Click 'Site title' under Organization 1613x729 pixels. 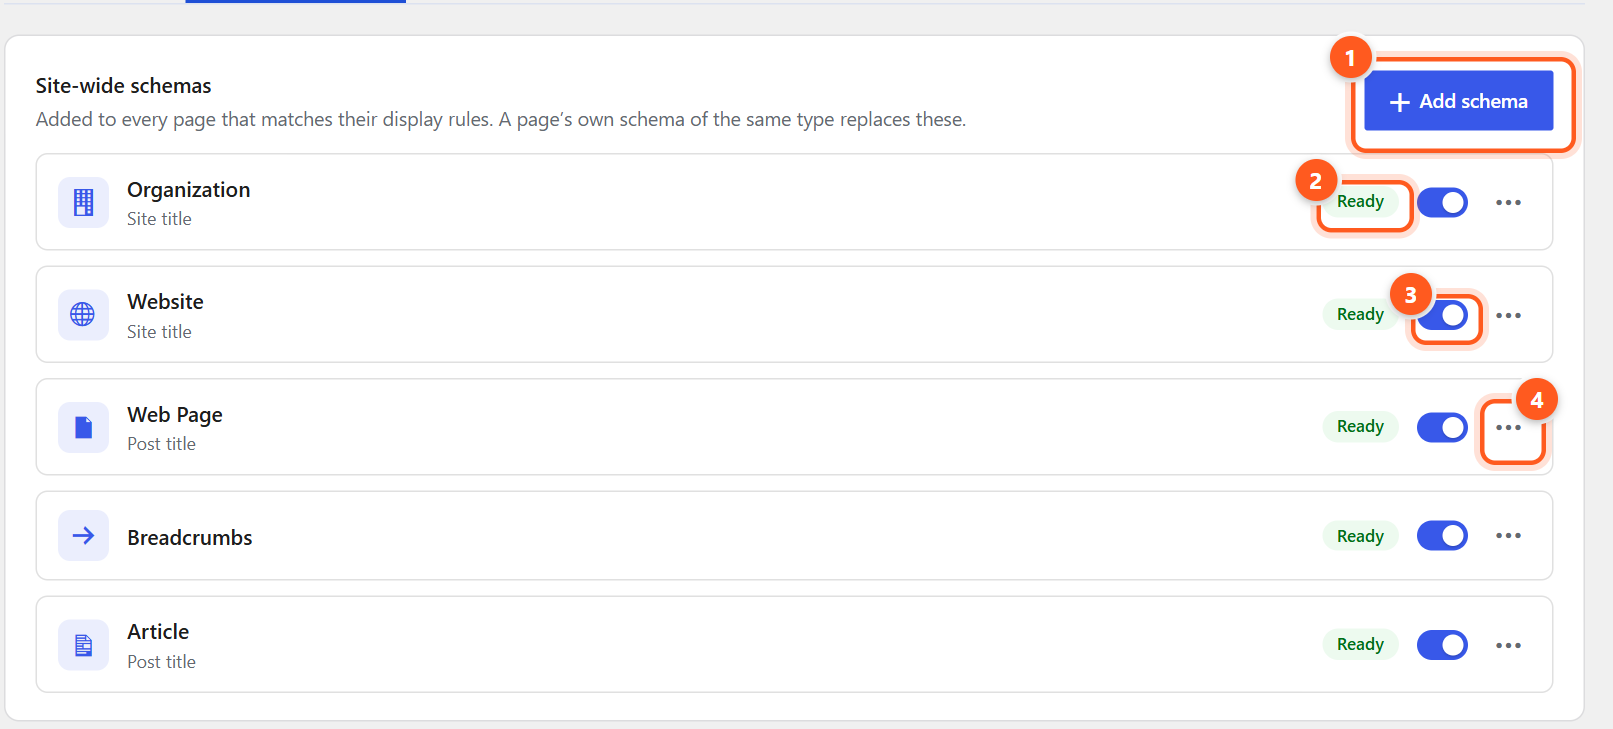click(159, 219)
